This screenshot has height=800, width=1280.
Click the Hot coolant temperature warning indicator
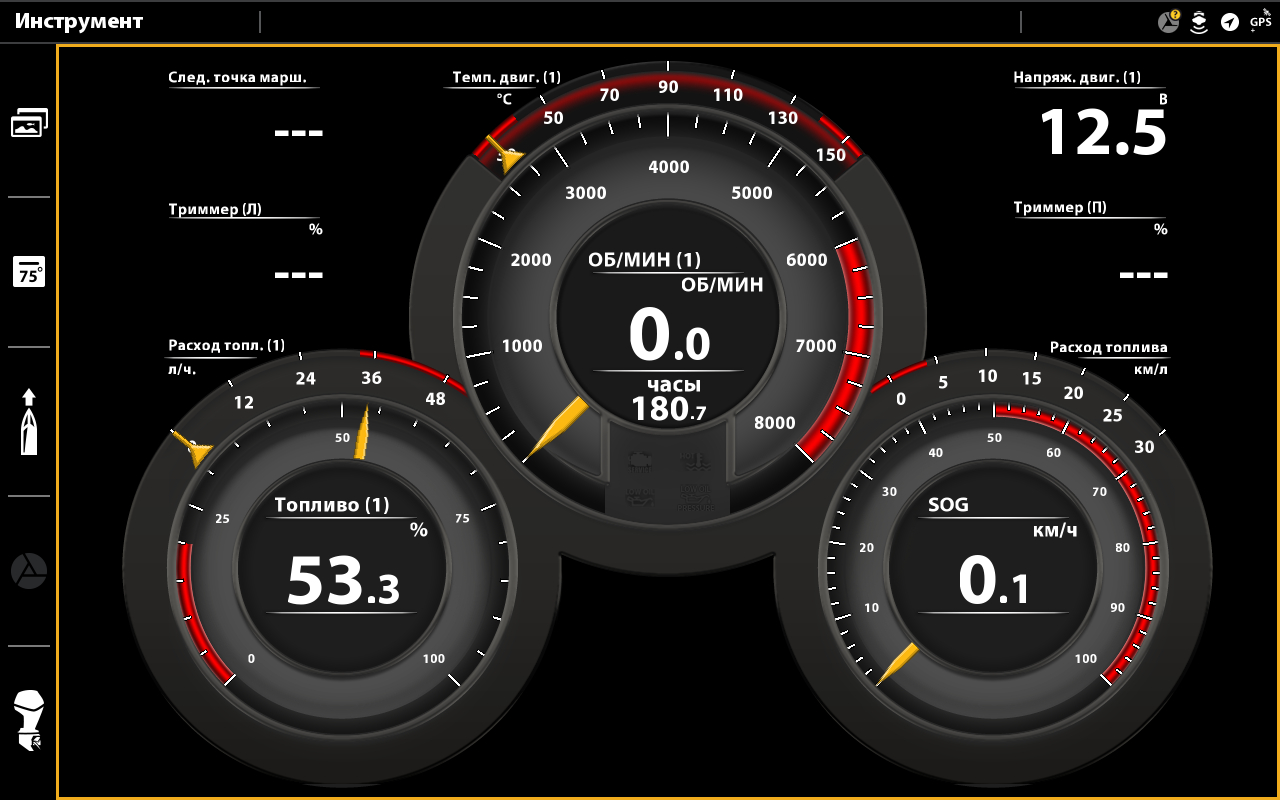(695, 461)
